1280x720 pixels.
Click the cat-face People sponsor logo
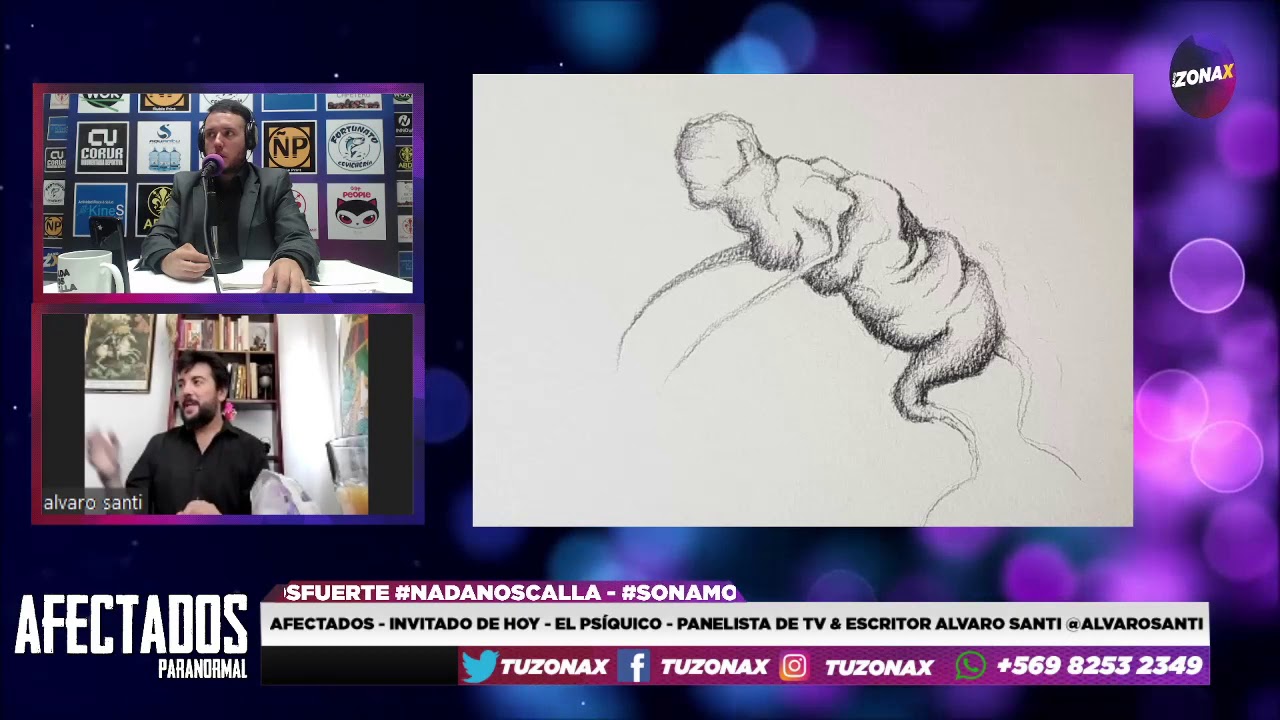(x=355, y=210)
